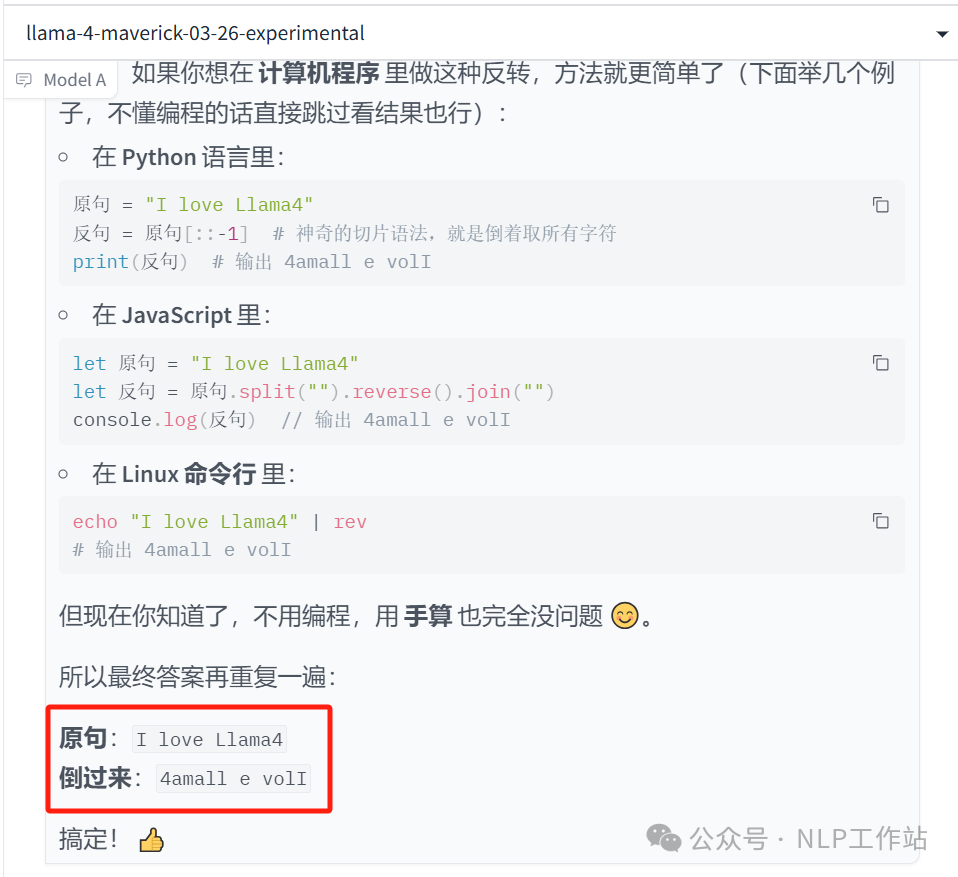The width and height of the screenshot is (958, 877).
Task: Click the '在 JavaScript 里' bullet heading
Action: (181, 315)
